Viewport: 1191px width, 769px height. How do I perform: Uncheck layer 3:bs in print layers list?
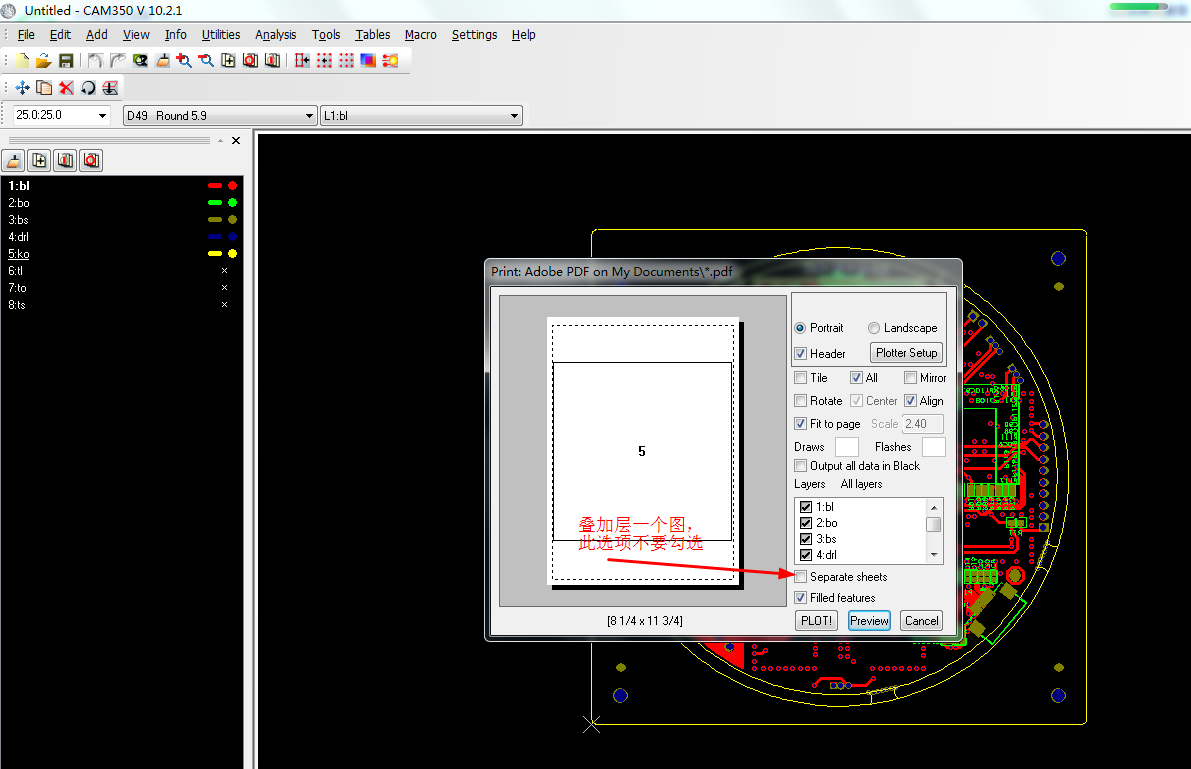806,539
